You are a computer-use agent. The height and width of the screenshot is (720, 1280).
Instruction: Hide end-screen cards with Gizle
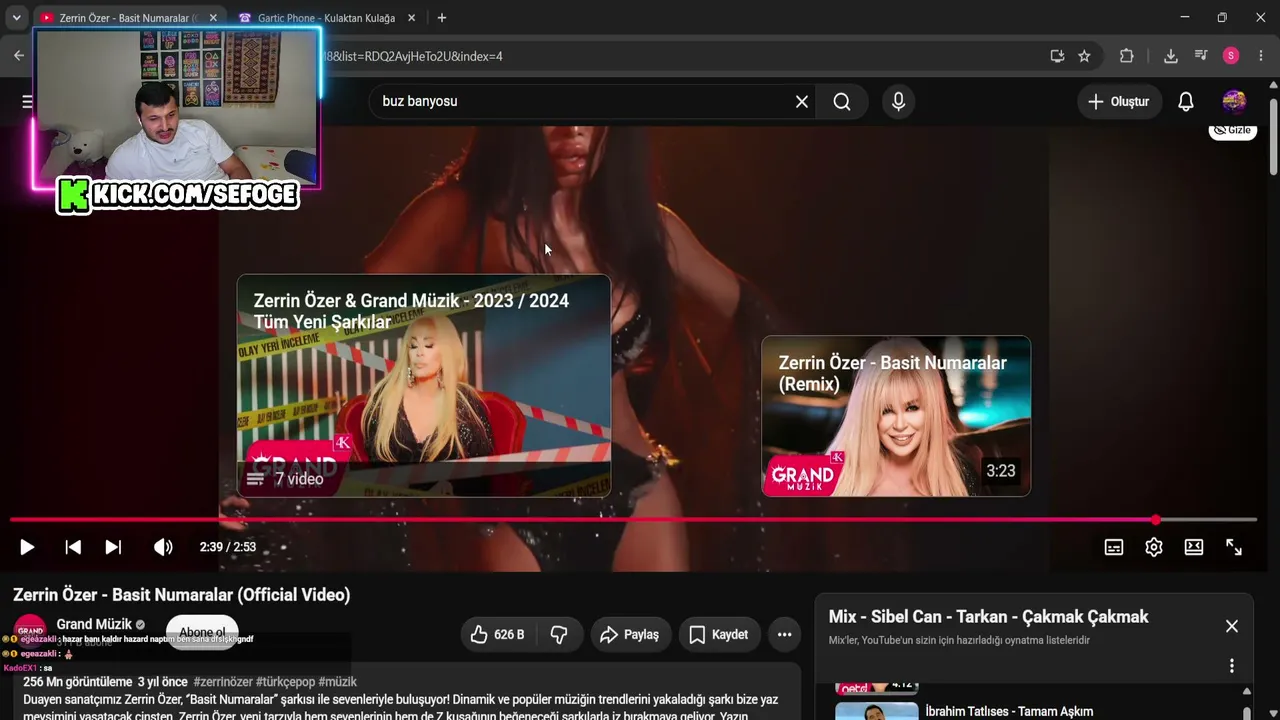click(x=1232, y=130)
